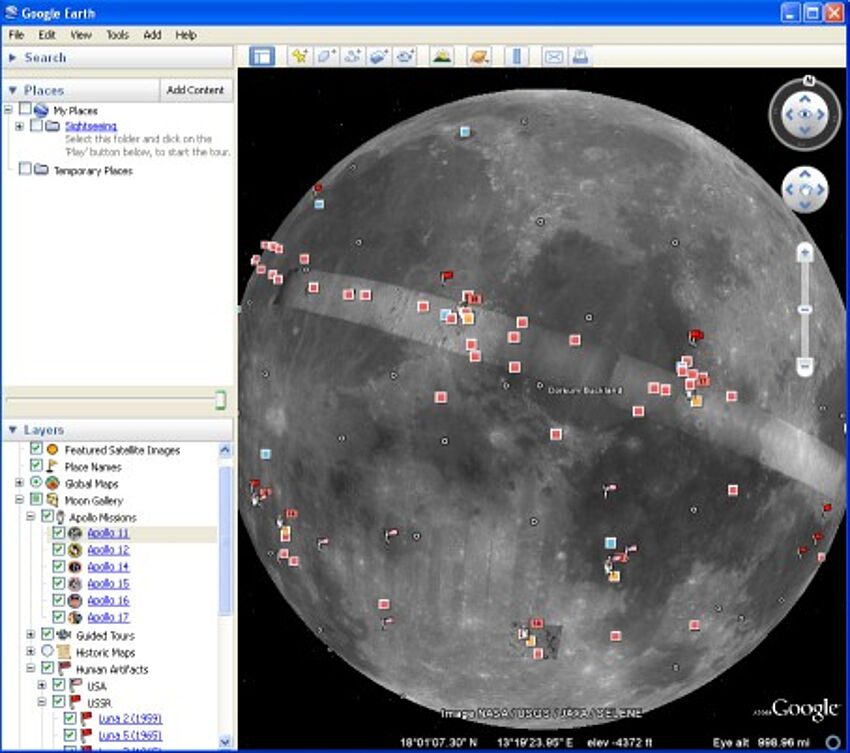Add a polygon using the toolbar icon
This screenshot has width=850, height=753.
coord(326,56)
